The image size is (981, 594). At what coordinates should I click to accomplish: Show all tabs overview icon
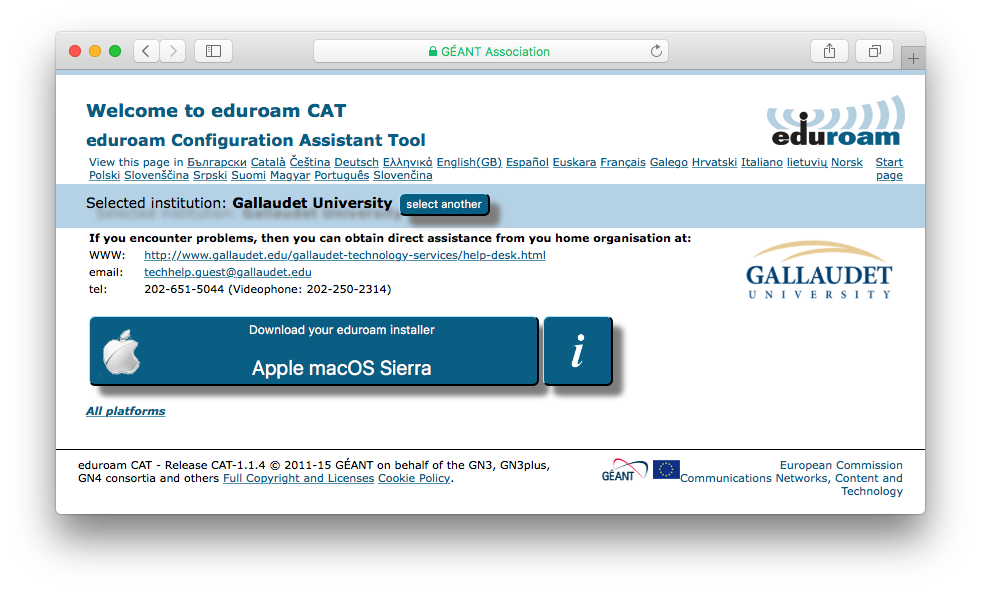(x=875, y=51)
